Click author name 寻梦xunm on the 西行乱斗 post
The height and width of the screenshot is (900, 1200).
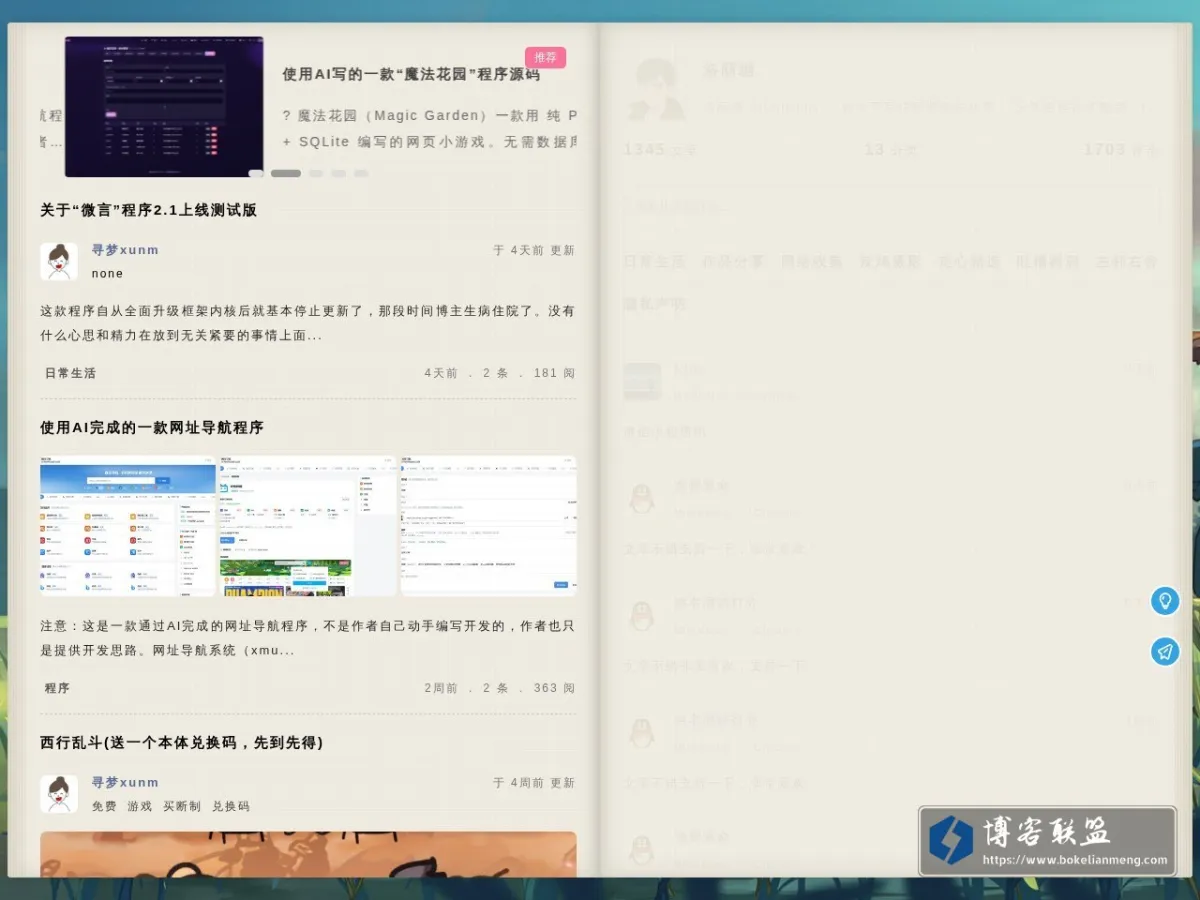click(x=125, y=782)
